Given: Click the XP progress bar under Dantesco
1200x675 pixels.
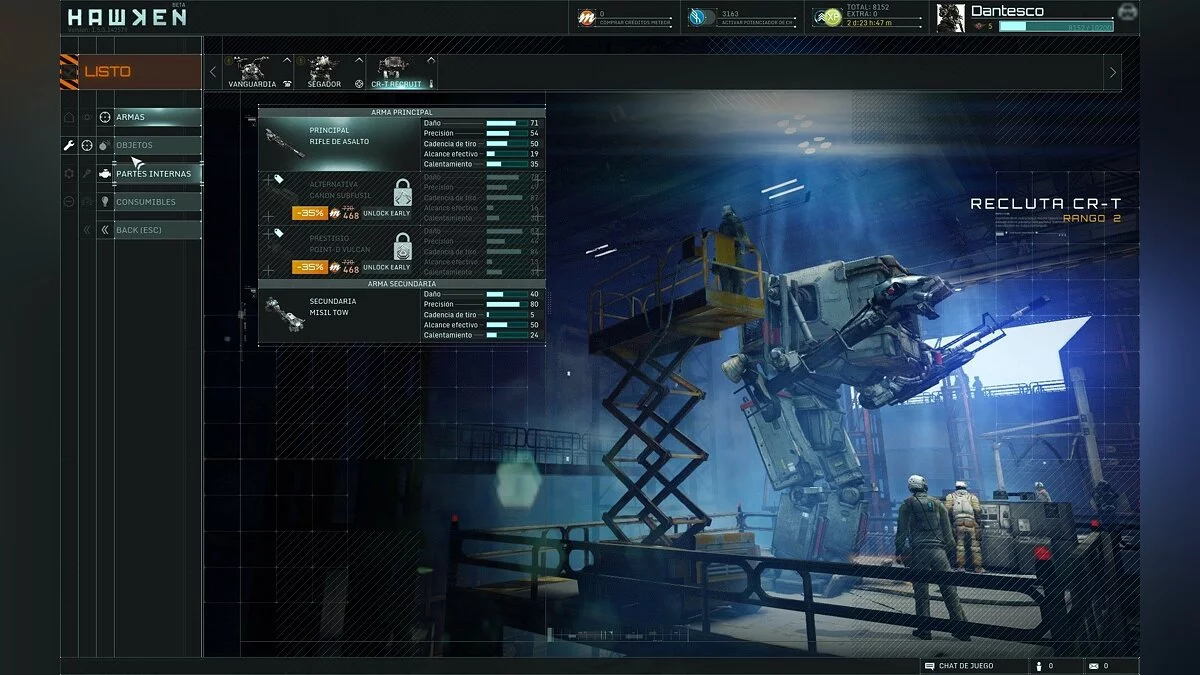Looking at the screenshot, I should (x=1058, y=27).
